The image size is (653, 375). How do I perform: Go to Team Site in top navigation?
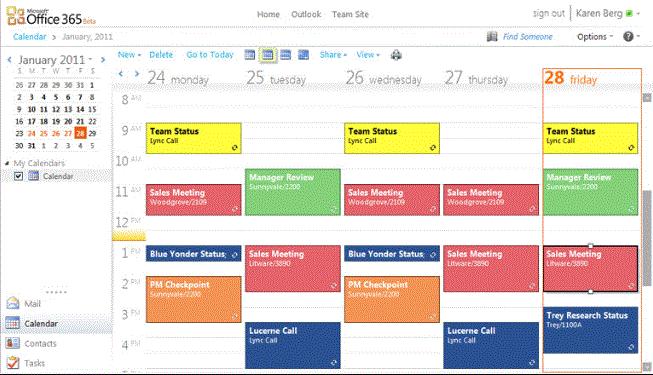click(x=350, y=14)
